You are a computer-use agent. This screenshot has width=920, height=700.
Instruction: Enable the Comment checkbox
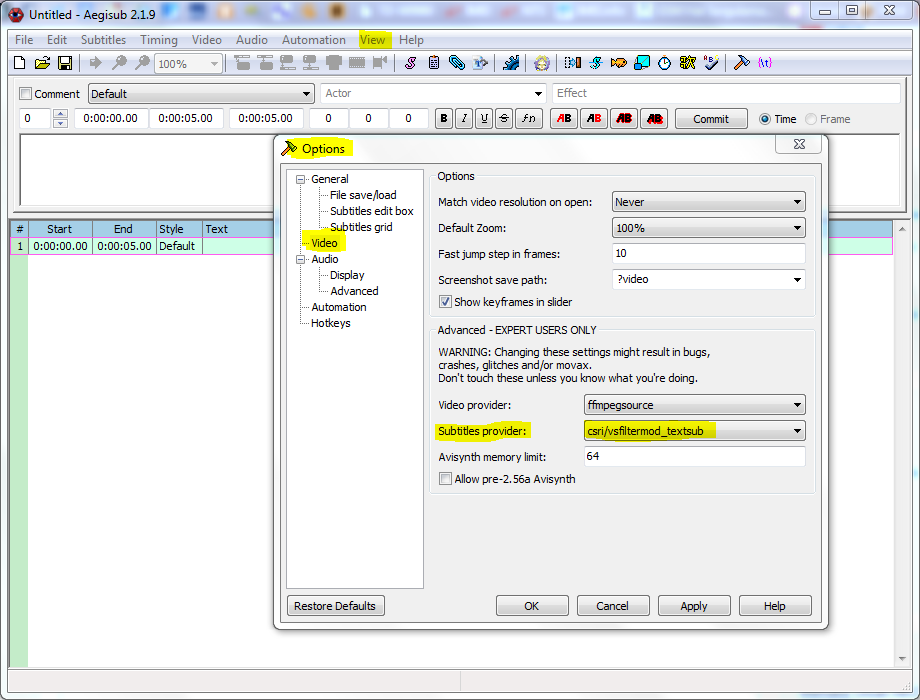click(26, 94)
